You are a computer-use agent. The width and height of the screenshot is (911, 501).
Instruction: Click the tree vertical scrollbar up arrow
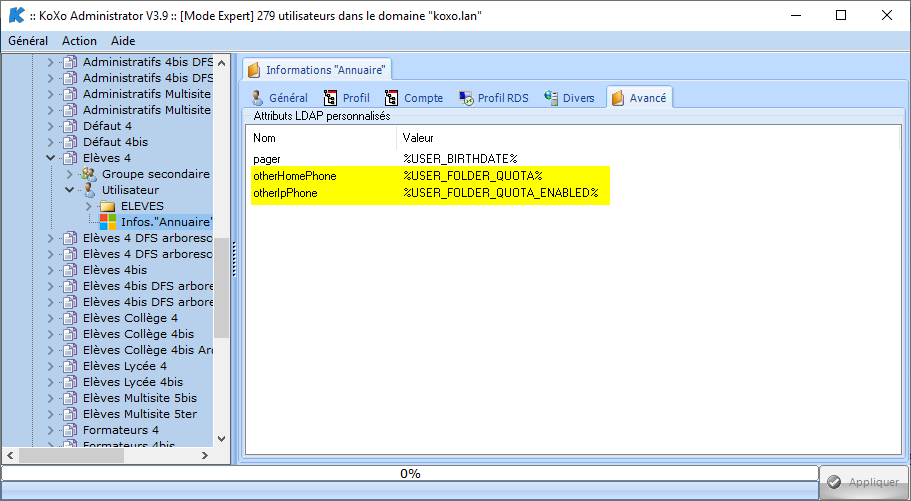click(x=221, y=62)
